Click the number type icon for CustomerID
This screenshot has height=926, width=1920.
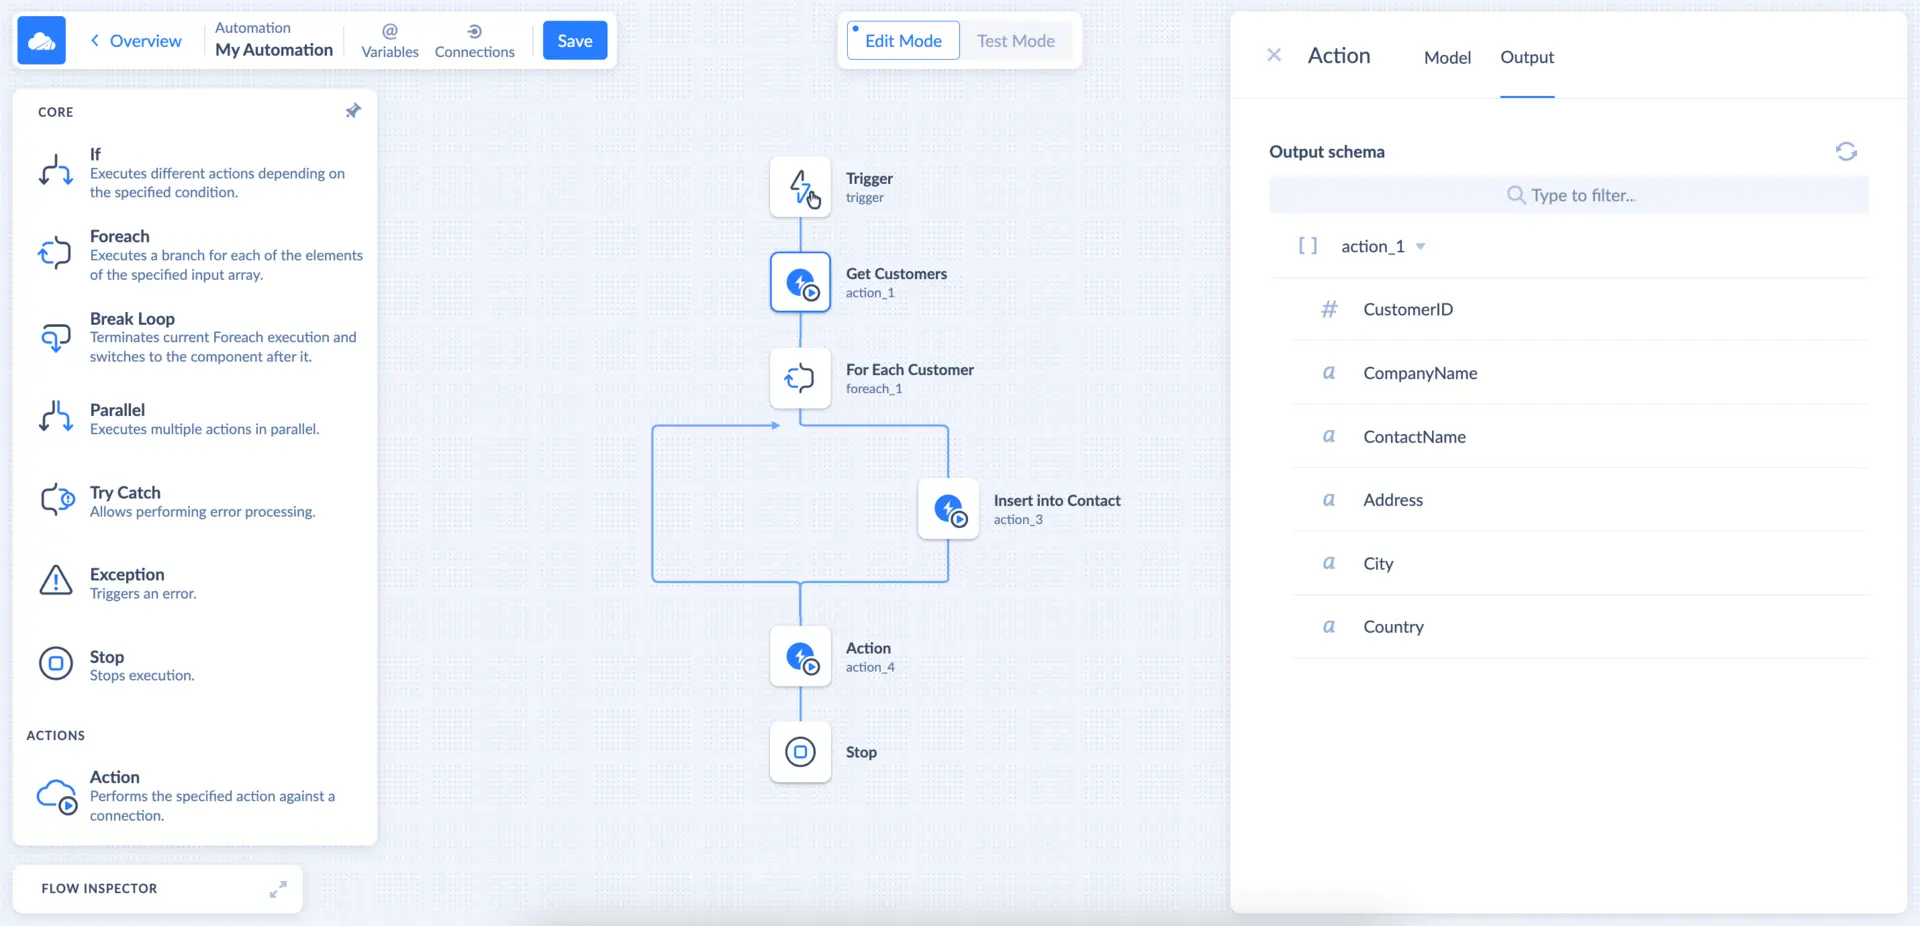[x=1329, y=309]
